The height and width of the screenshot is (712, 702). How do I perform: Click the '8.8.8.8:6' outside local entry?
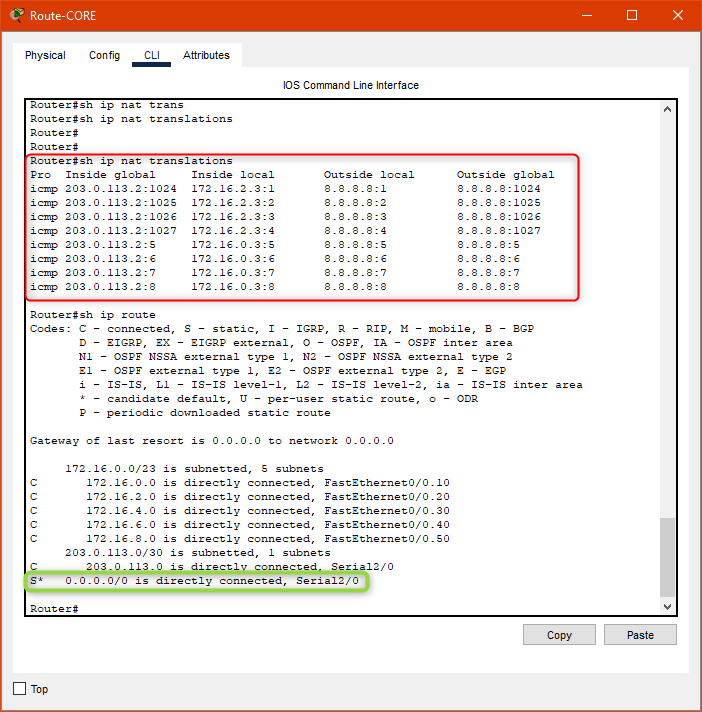(x=355, y=259)
